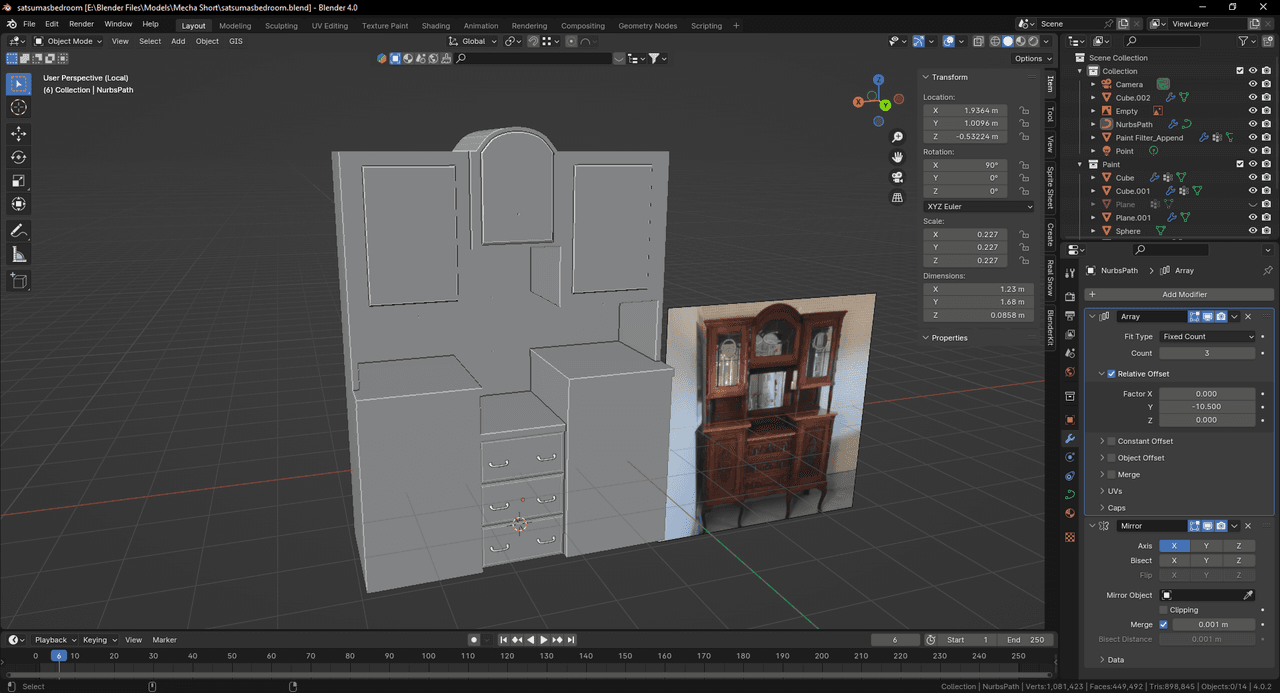
Task: Activate the Scale tool
Action: pyautogui.click(x=18, y=181)
